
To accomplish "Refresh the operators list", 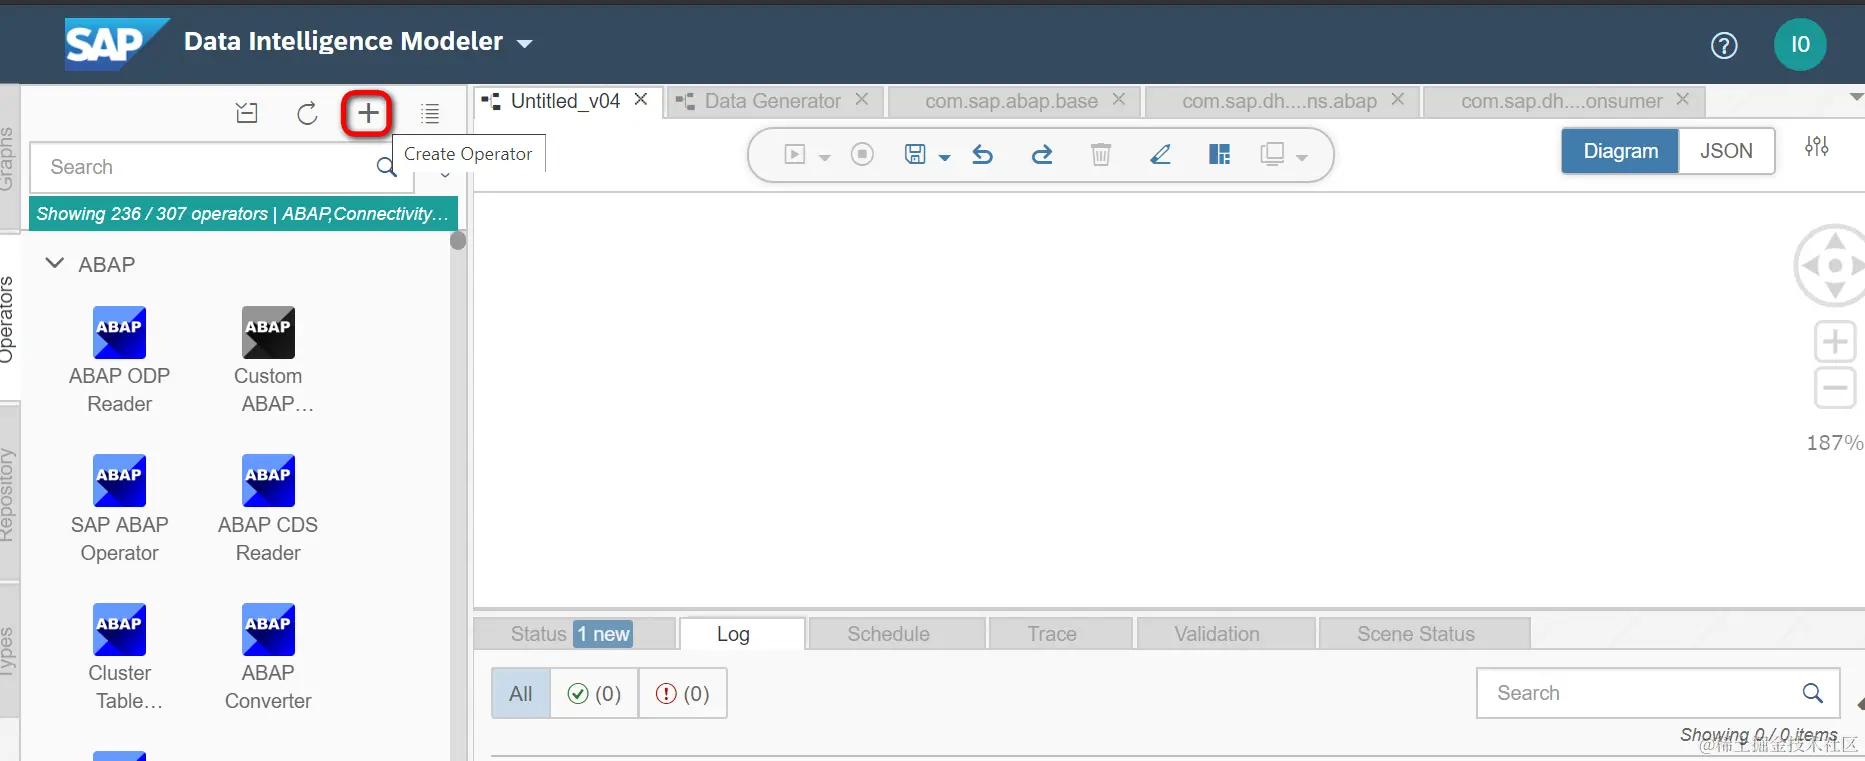I will click(x=307, y=113).
